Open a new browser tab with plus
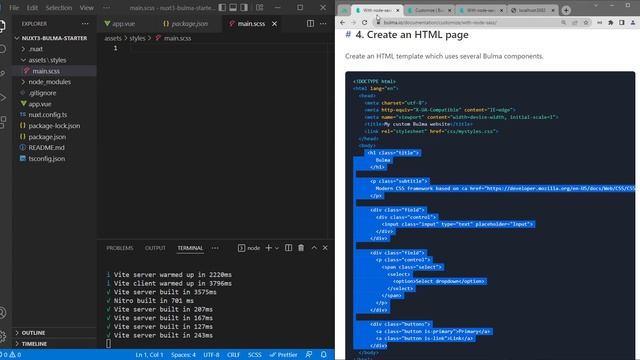This screenshot has height=360, width=640. (566, 10)
